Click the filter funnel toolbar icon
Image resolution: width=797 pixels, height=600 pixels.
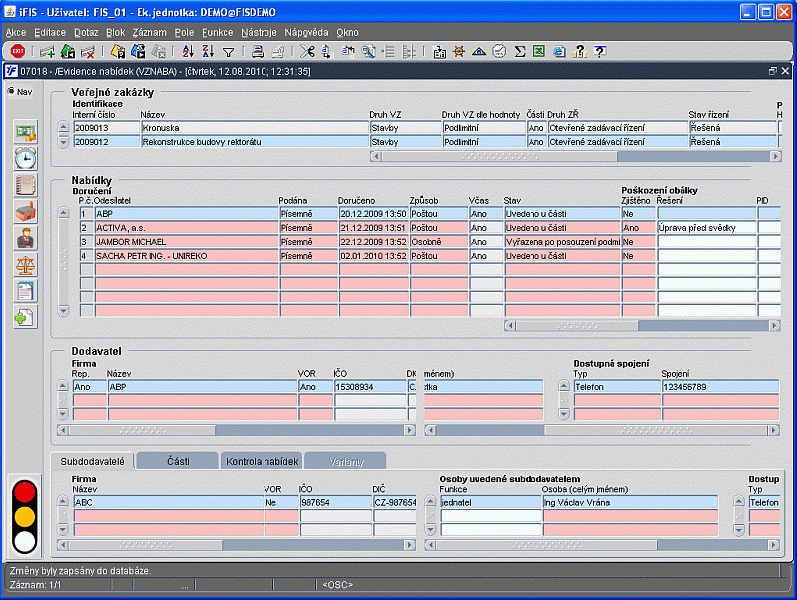pos(228,51)
